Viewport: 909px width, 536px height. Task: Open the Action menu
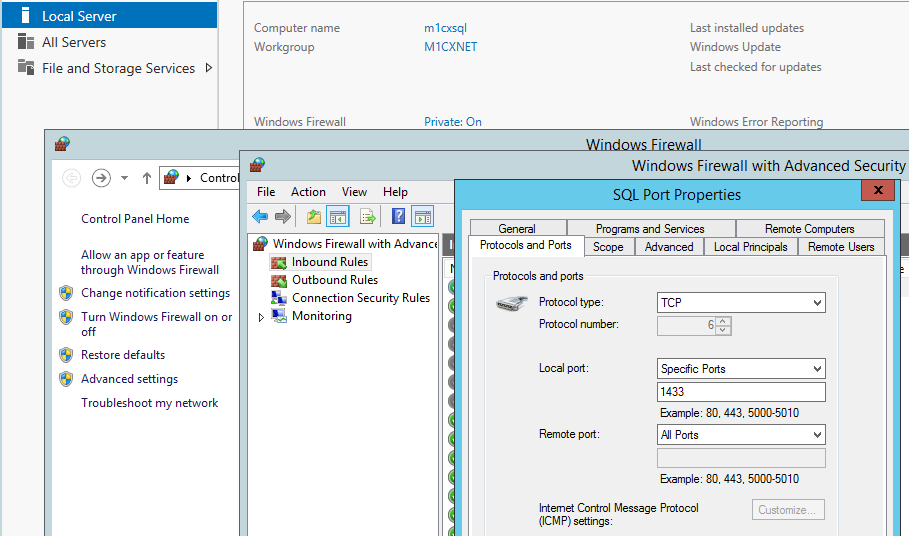point(308,192)
